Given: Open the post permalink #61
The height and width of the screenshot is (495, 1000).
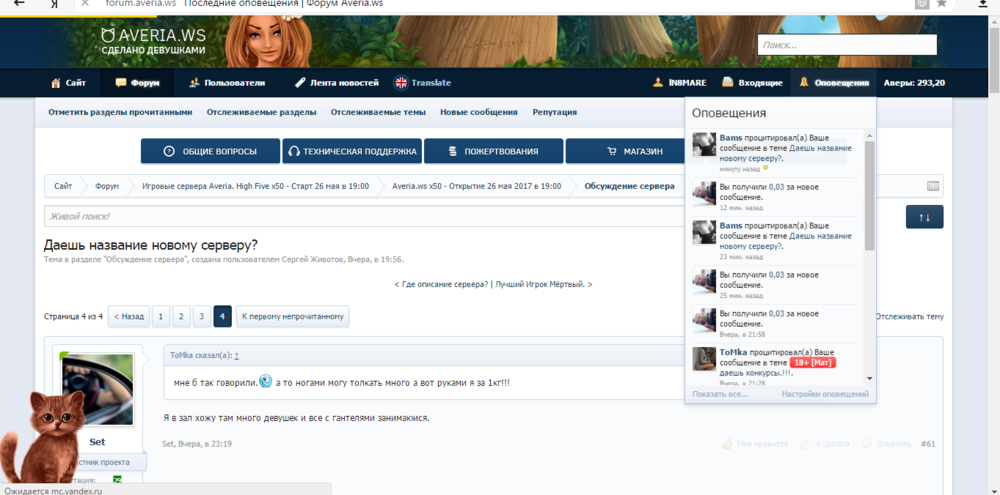Looking at the screenshot, I should (928, 444).
